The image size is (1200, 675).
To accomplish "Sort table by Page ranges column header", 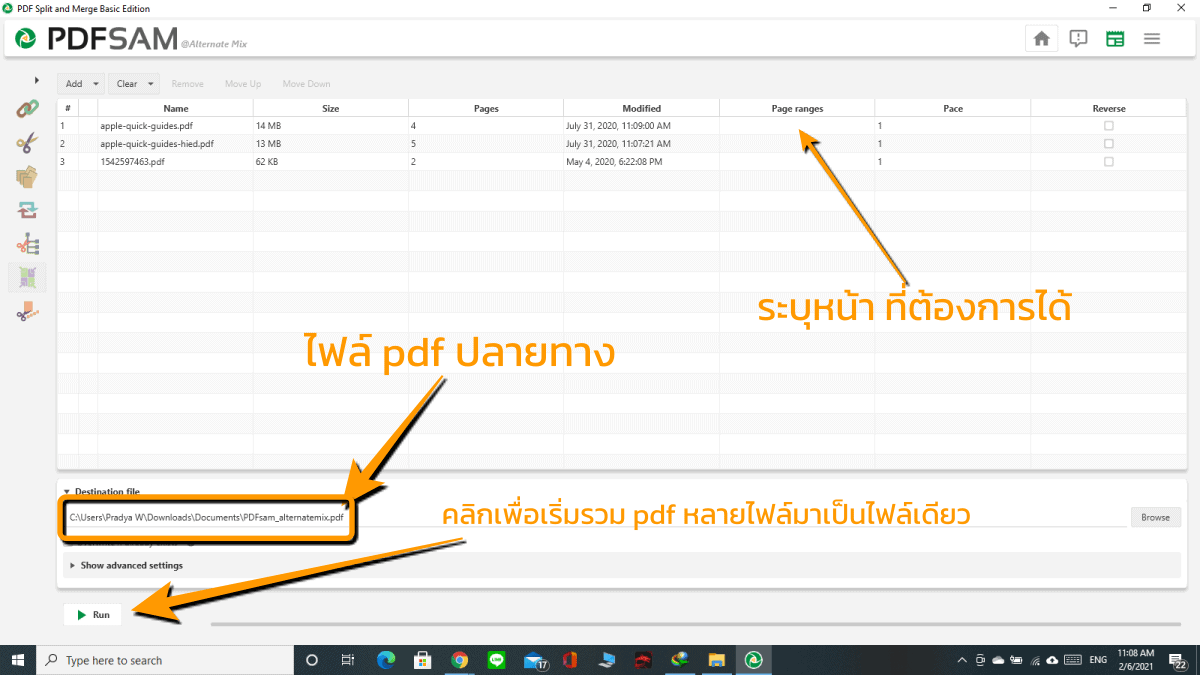I will [x=797, y=108].
